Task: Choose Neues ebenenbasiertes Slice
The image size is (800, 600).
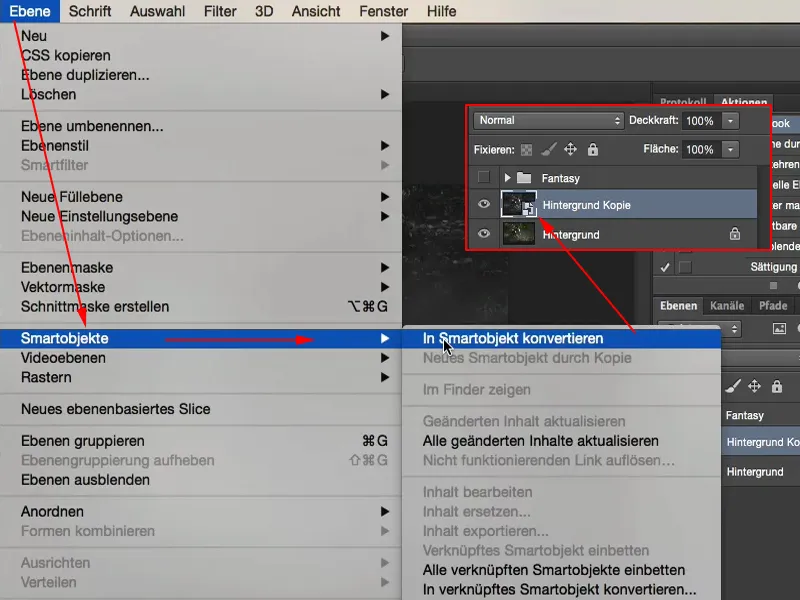Action: tap(201, 409)
